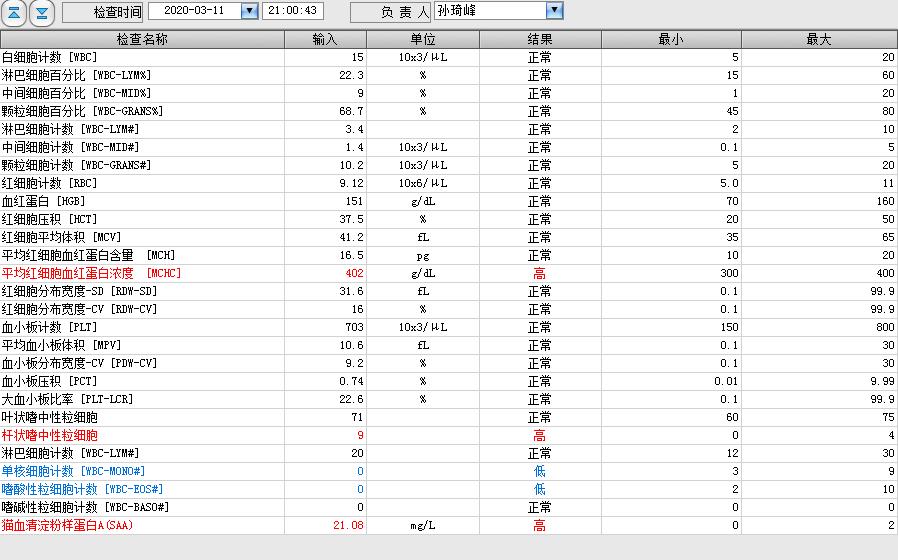Click the minimum value 300 for MCHC

729,273
